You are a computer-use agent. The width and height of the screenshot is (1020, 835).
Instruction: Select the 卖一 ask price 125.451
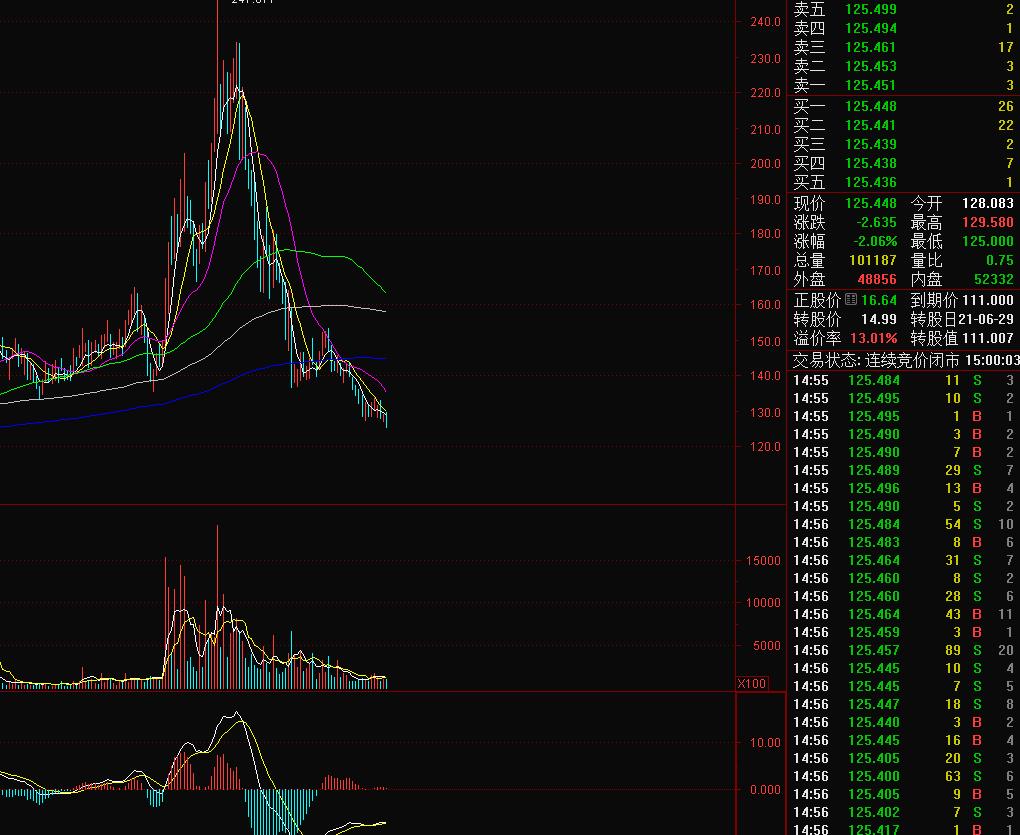pos(870,85)
